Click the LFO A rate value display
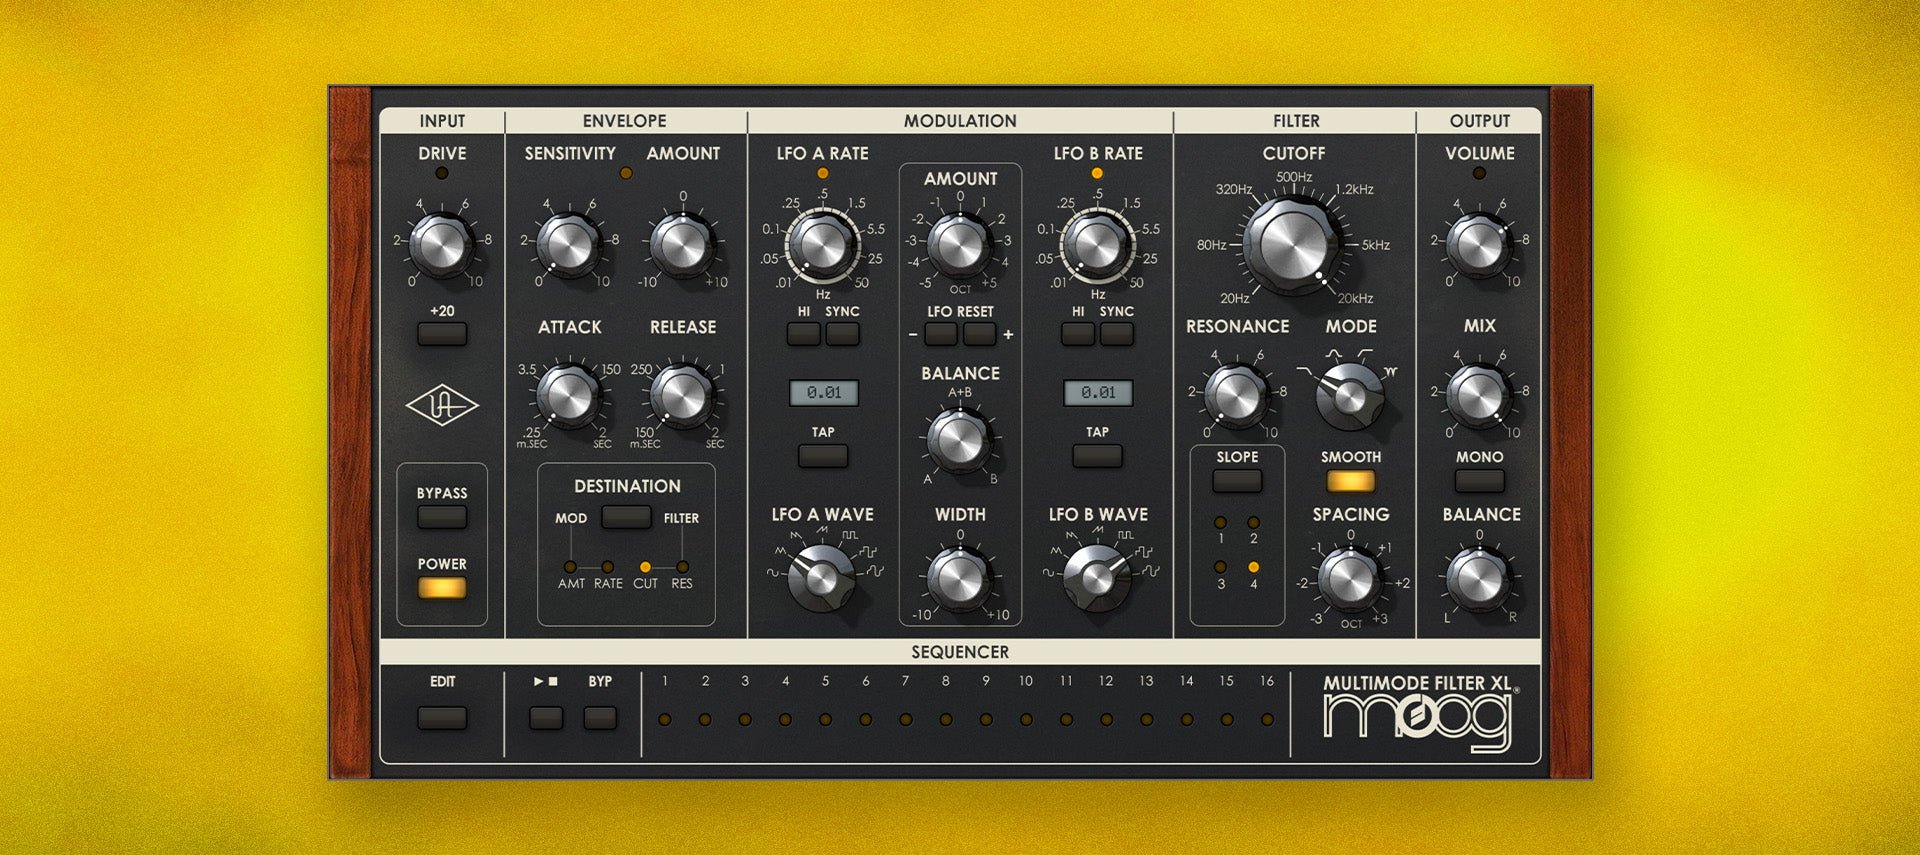 point(823,393)
